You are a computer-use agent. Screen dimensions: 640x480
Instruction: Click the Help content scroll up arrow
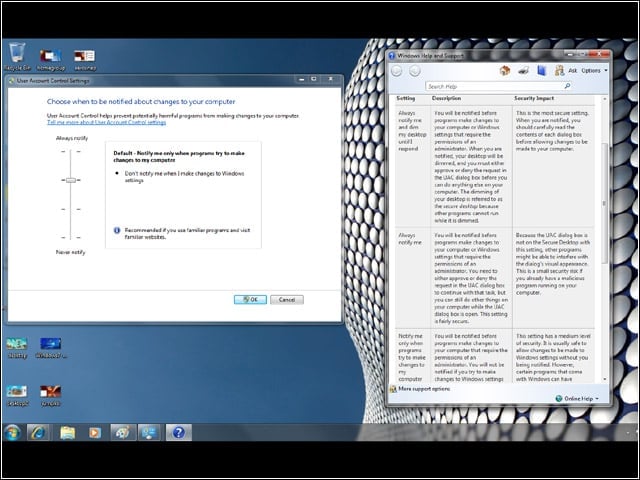pos(604,99)
